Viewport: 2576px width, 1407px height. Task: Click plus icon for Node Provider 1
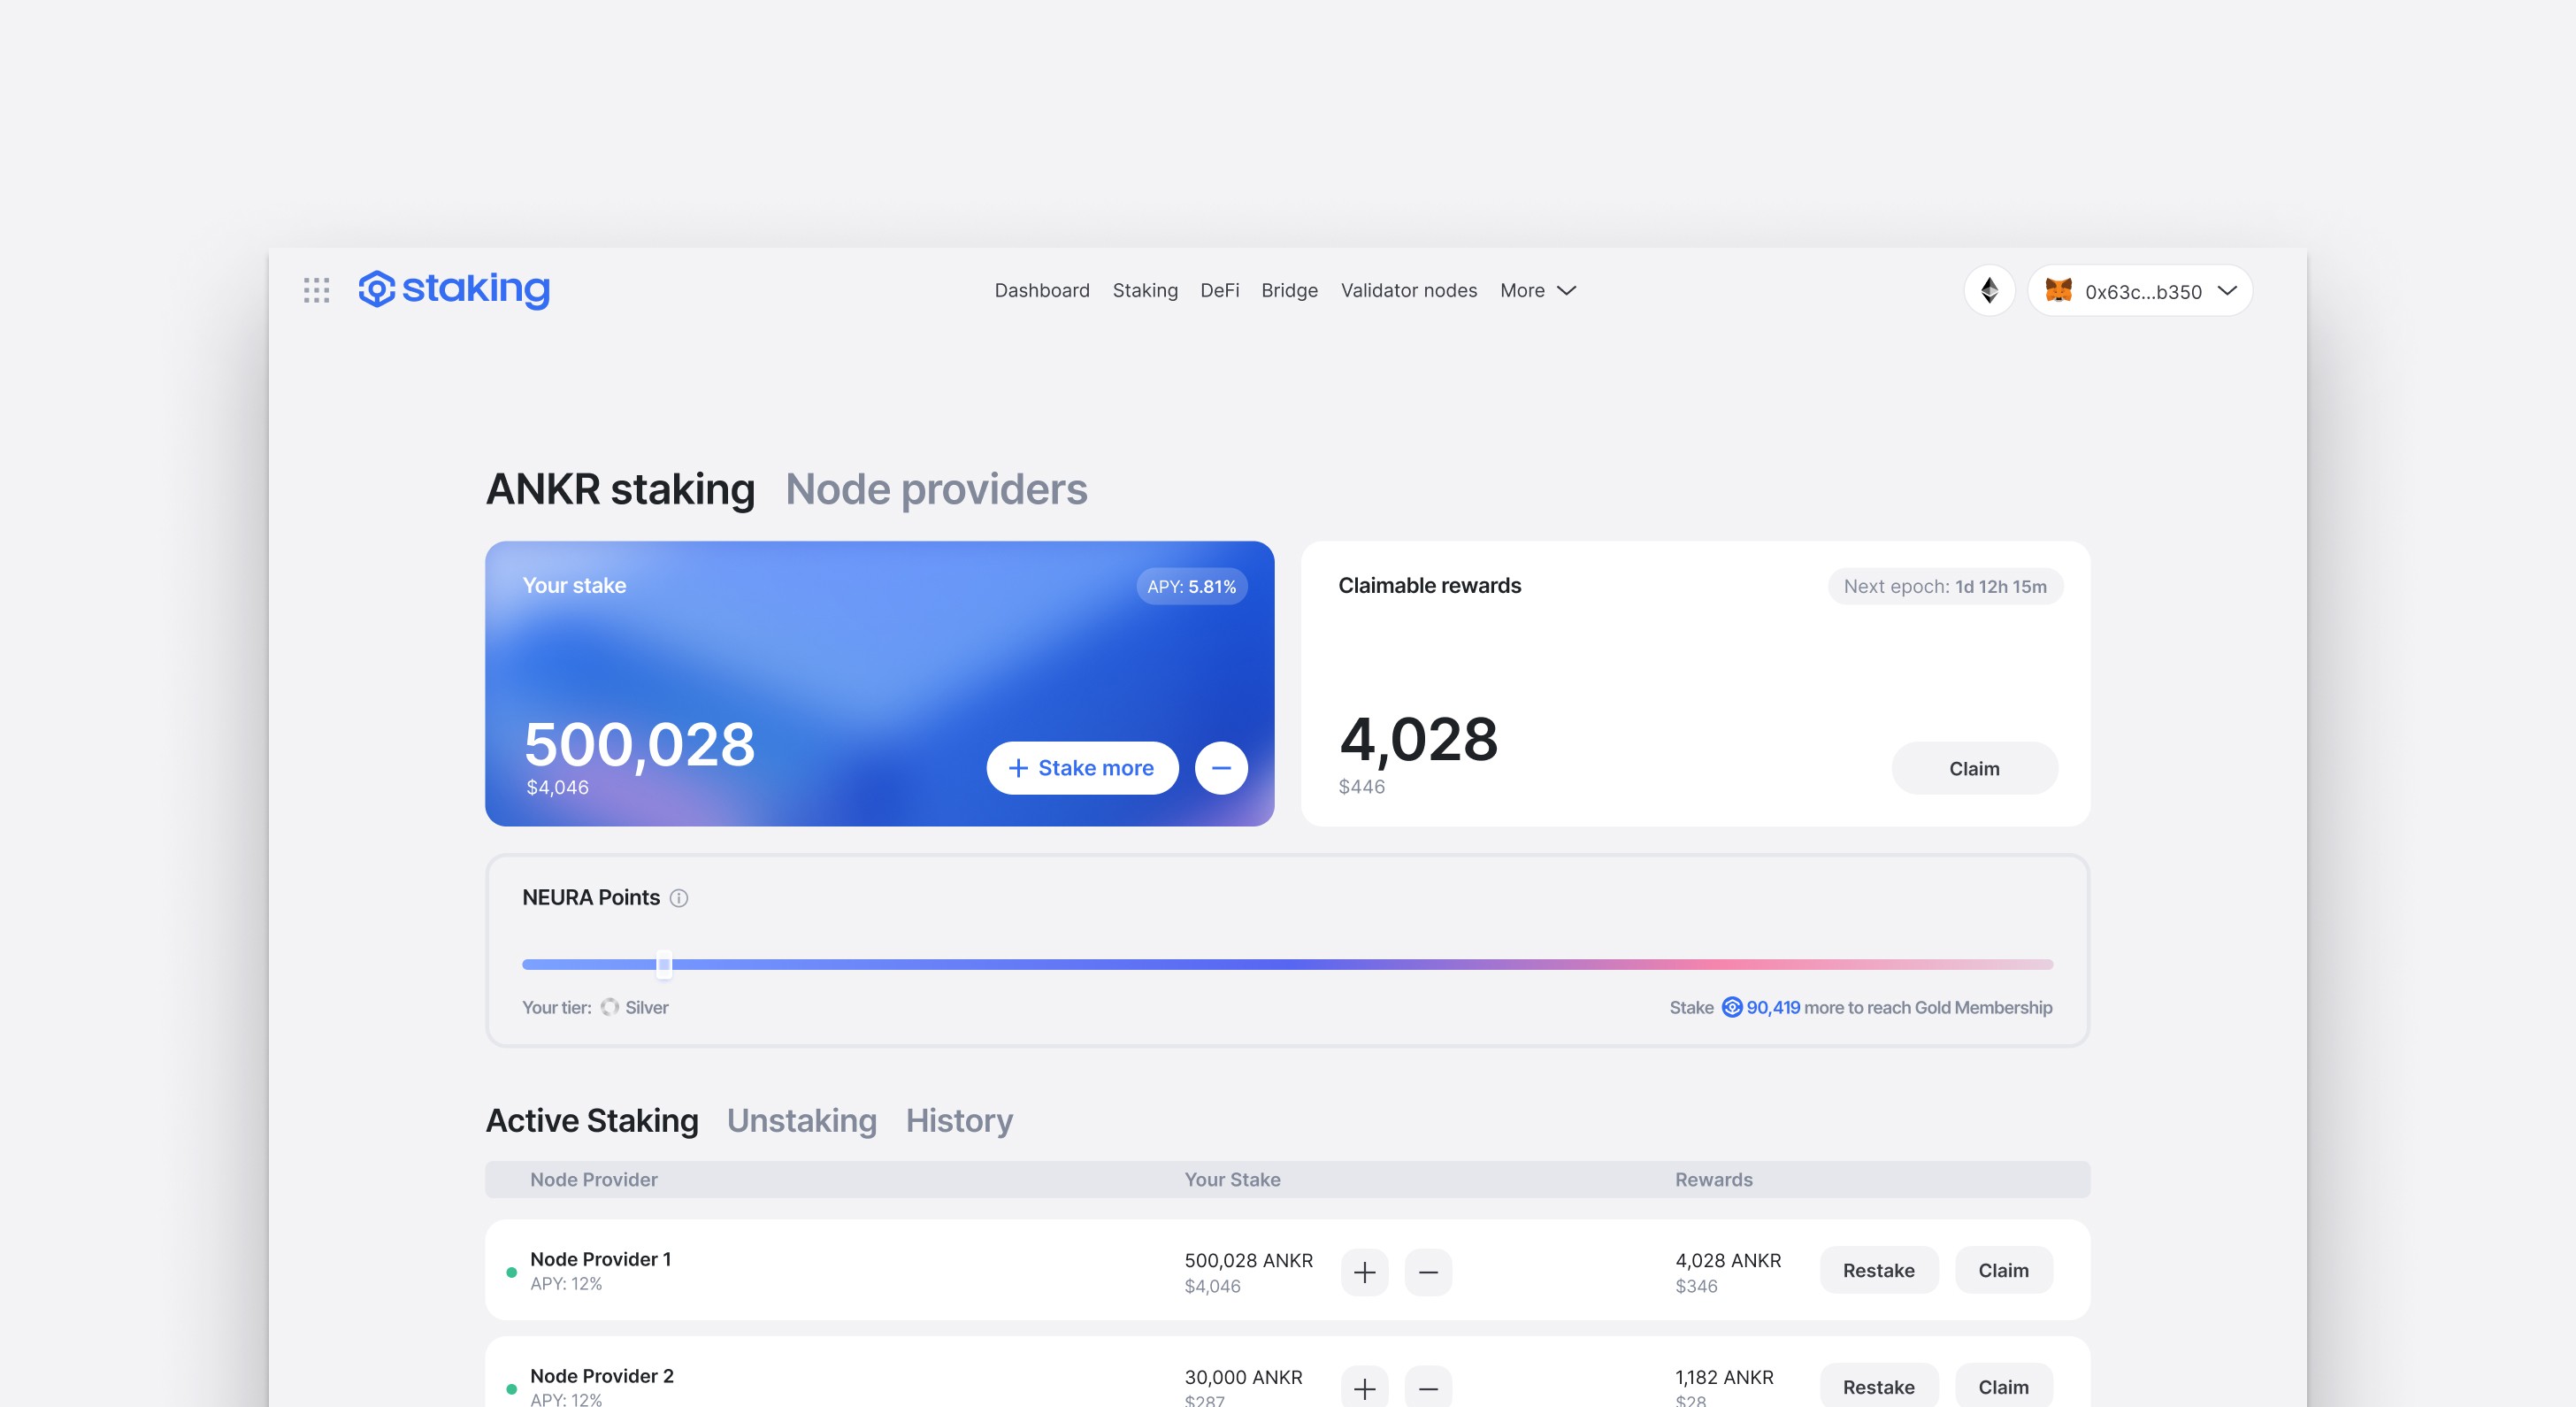point(1364,1272)
